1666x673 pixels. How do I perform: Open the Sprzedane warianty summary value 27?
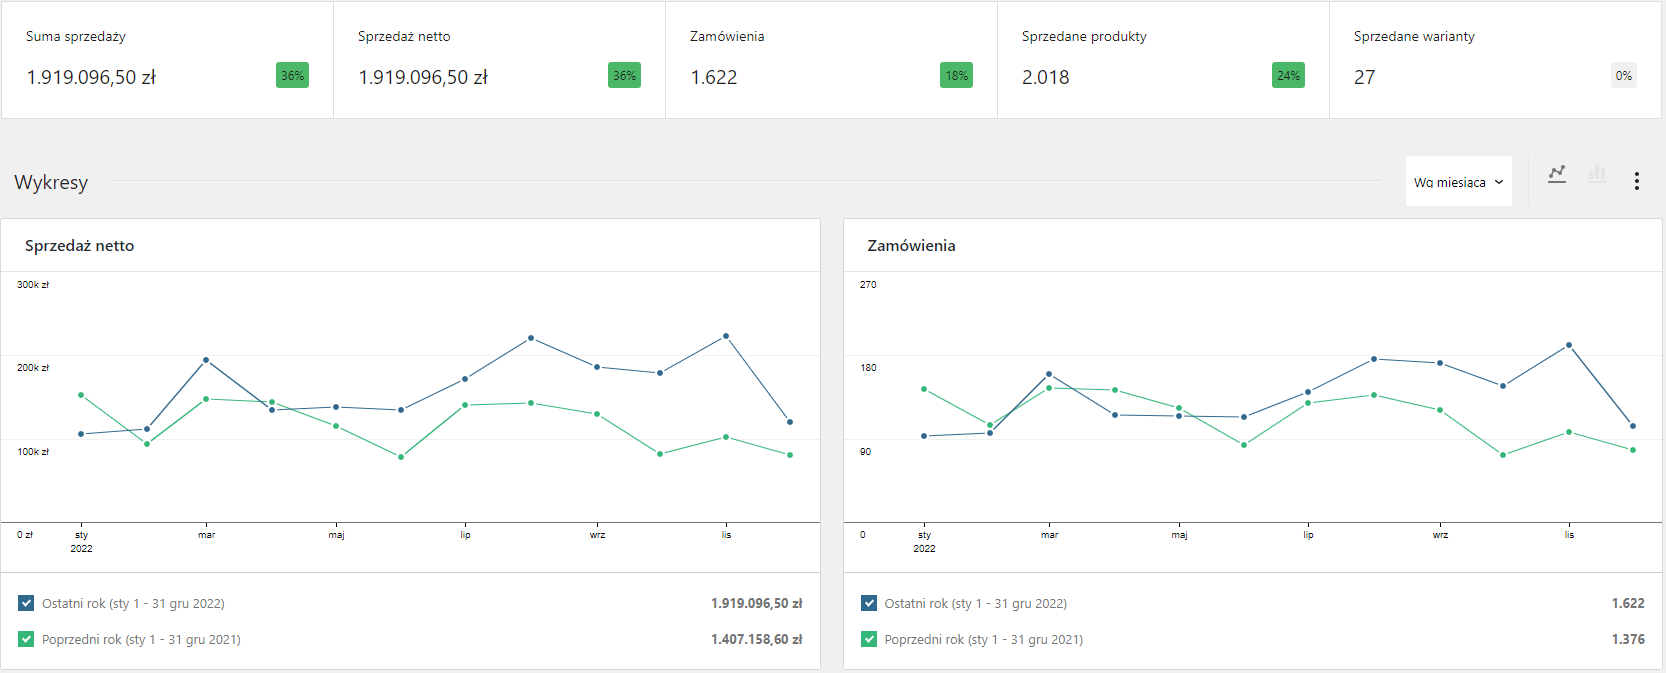[x=1364, y=78]
